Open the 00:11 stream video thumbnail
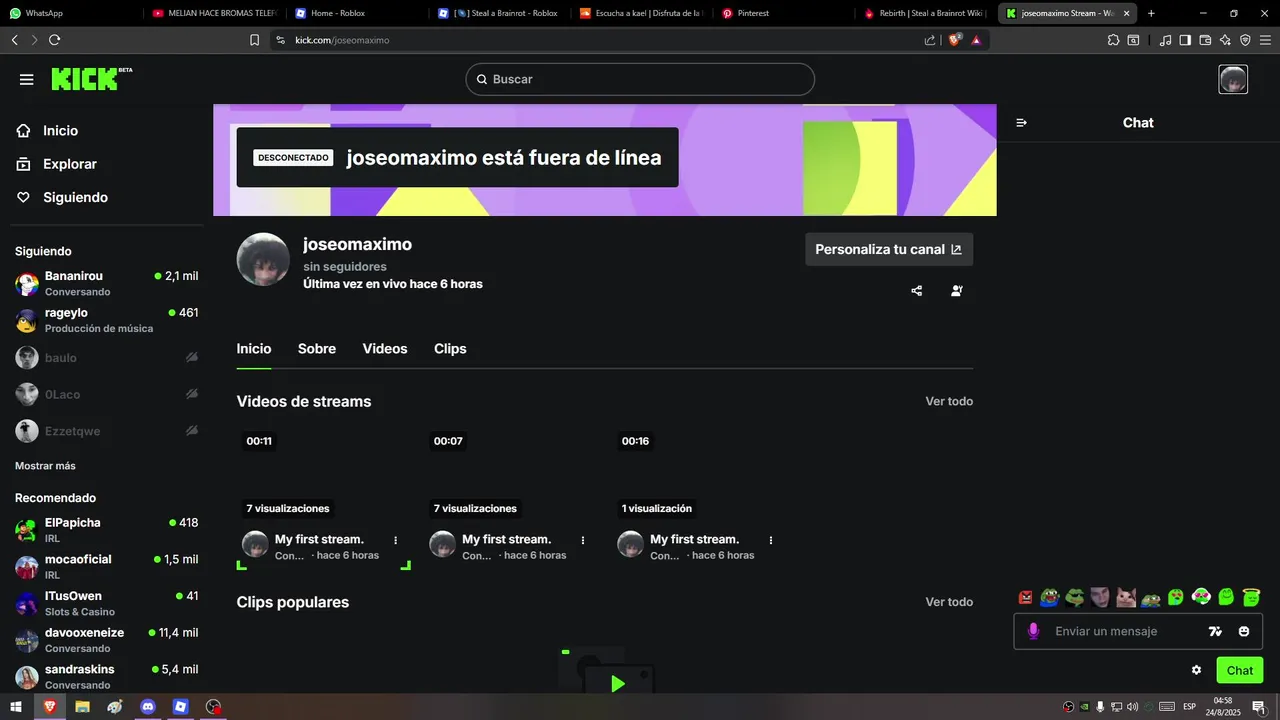This screenshot has width=1280, height=720. (324, 476)
